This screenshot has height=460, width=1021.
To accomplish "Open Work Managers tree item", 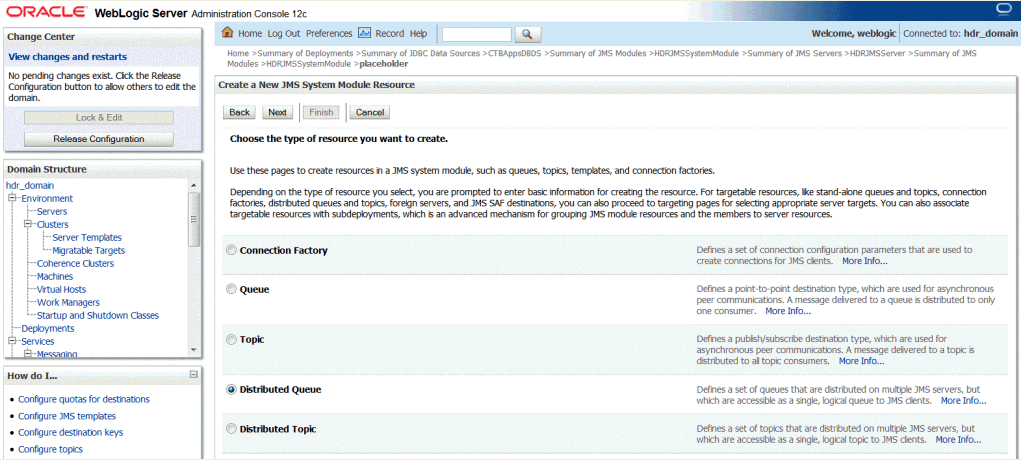I will pyautogui.click(x=68, y=303).
